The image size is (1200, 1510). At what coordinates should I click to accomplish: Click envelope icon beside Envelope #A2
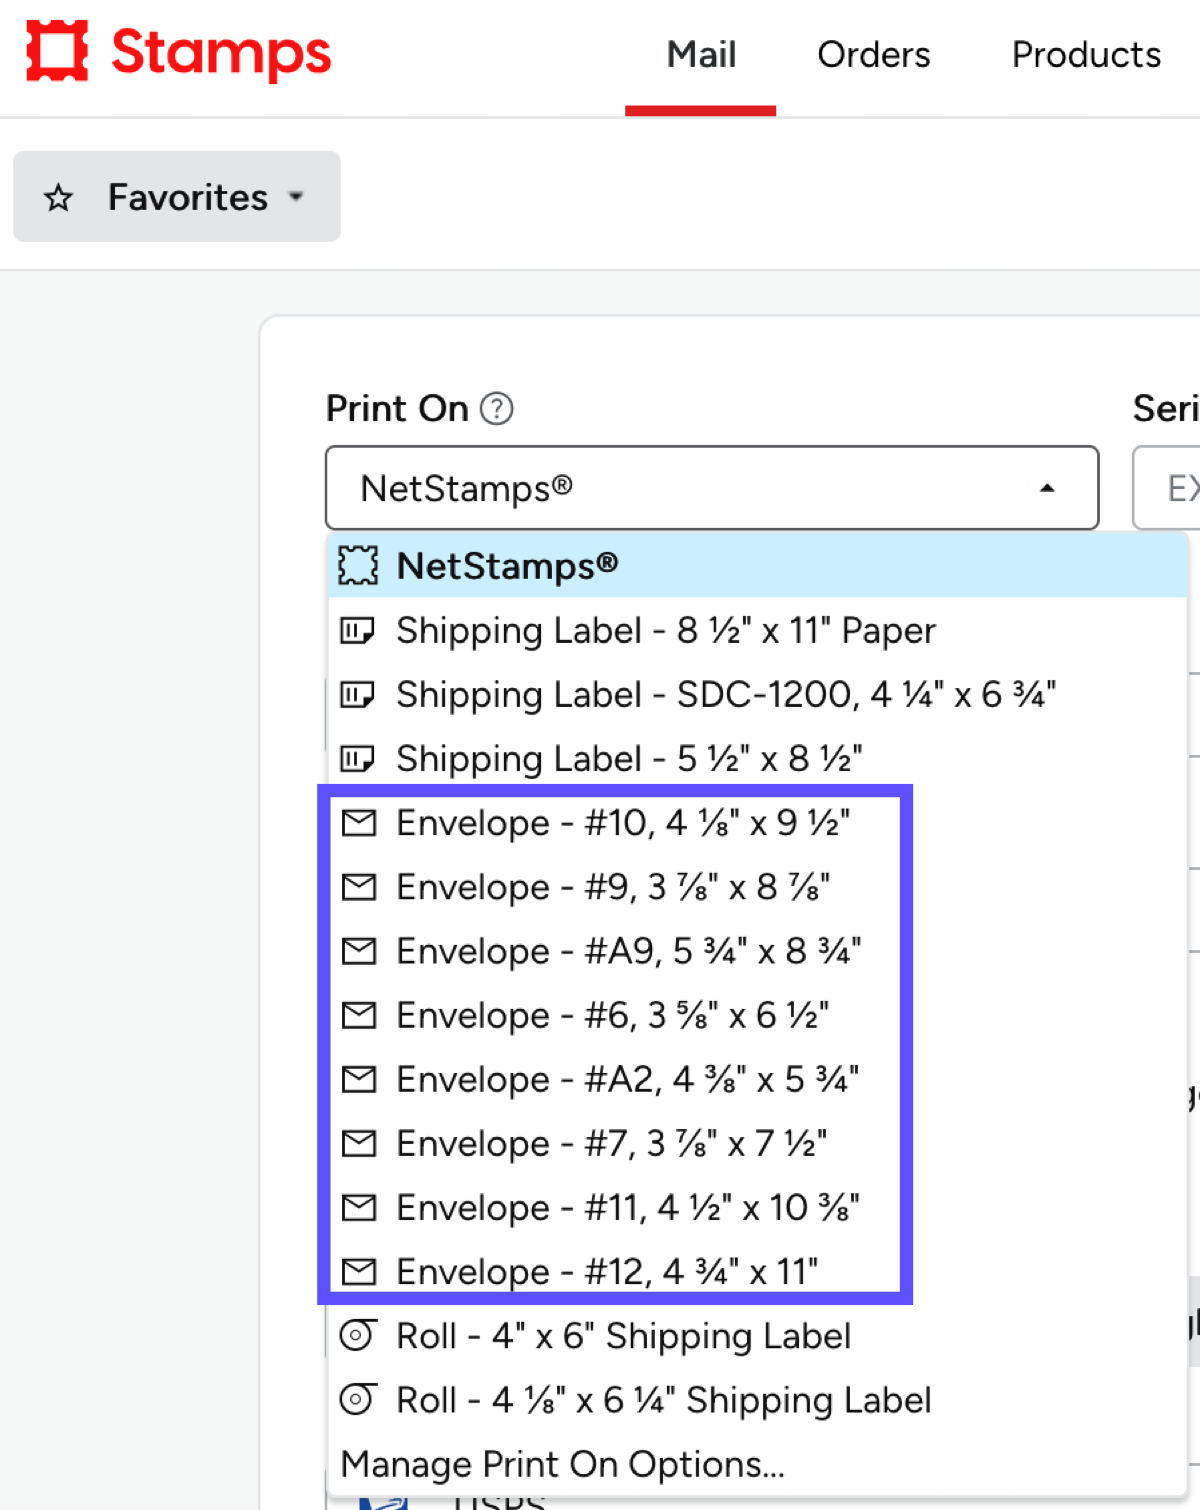[358, 1079]
